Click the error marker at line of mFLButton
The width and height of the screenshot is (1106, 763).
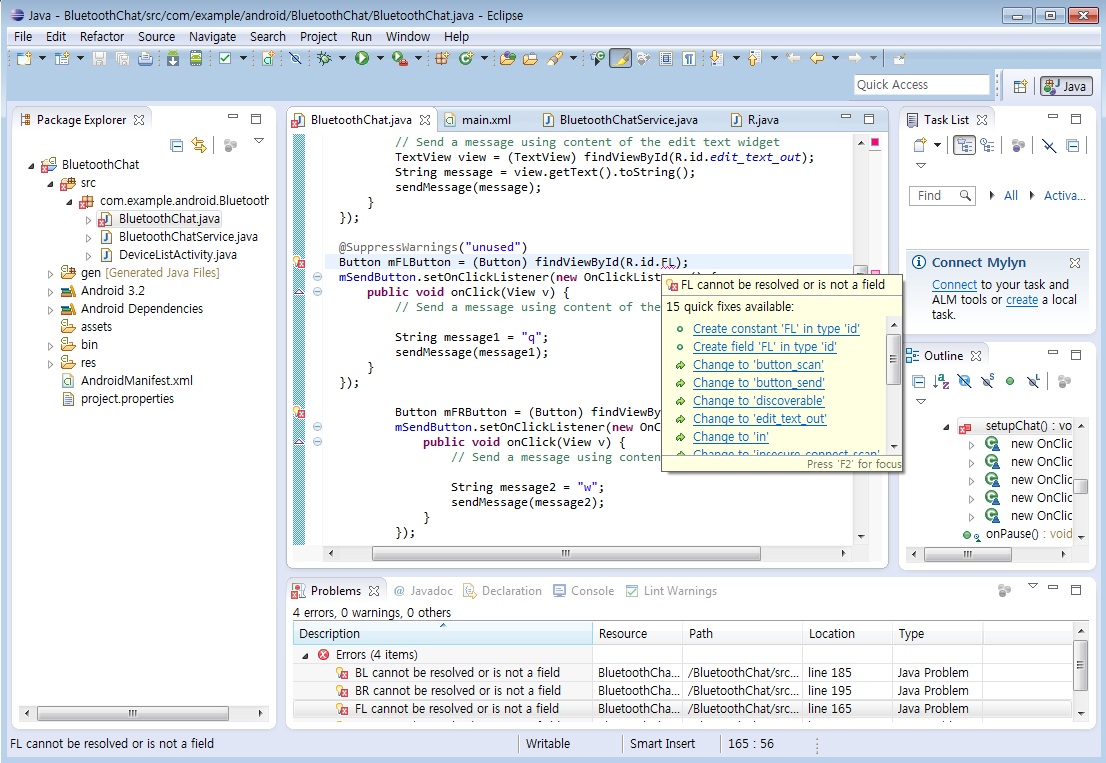pyautogui.click(x=299, y=262)
